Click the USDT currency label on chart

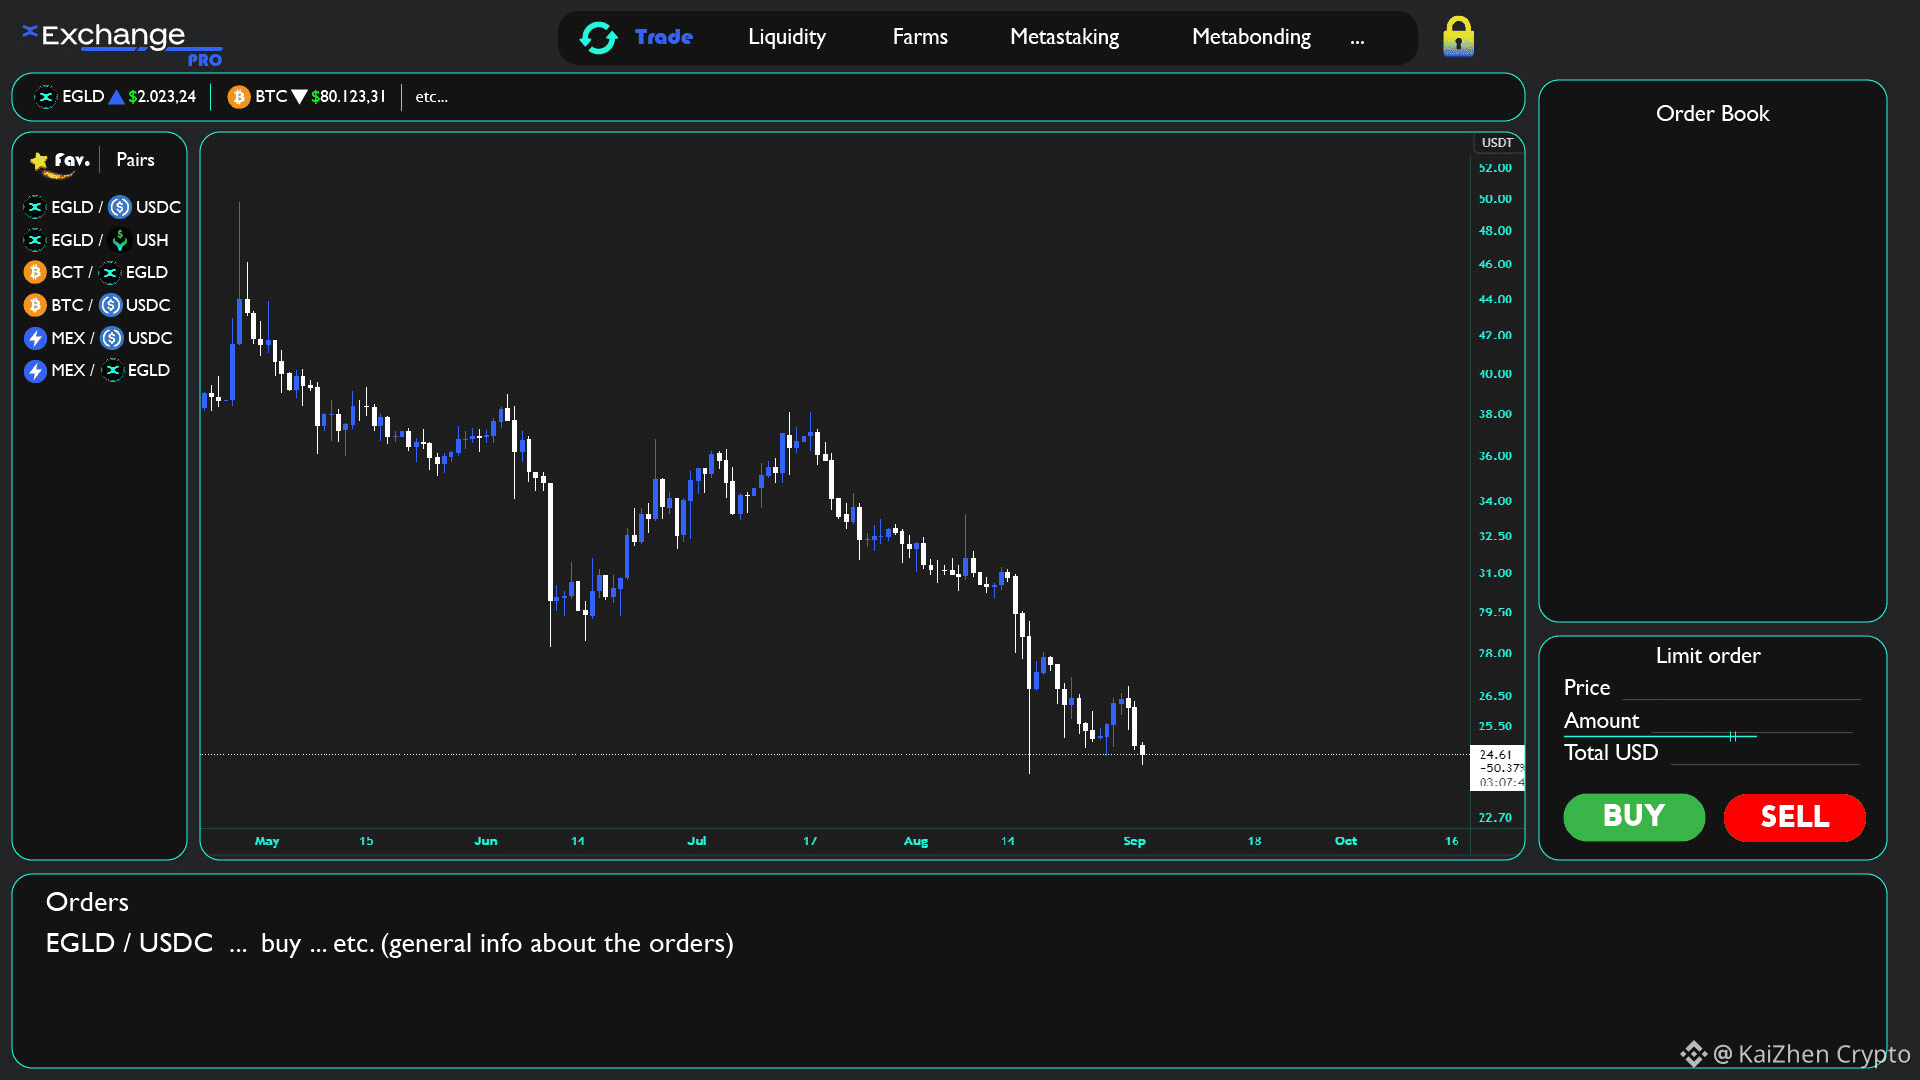click(x=1496, y=143)
